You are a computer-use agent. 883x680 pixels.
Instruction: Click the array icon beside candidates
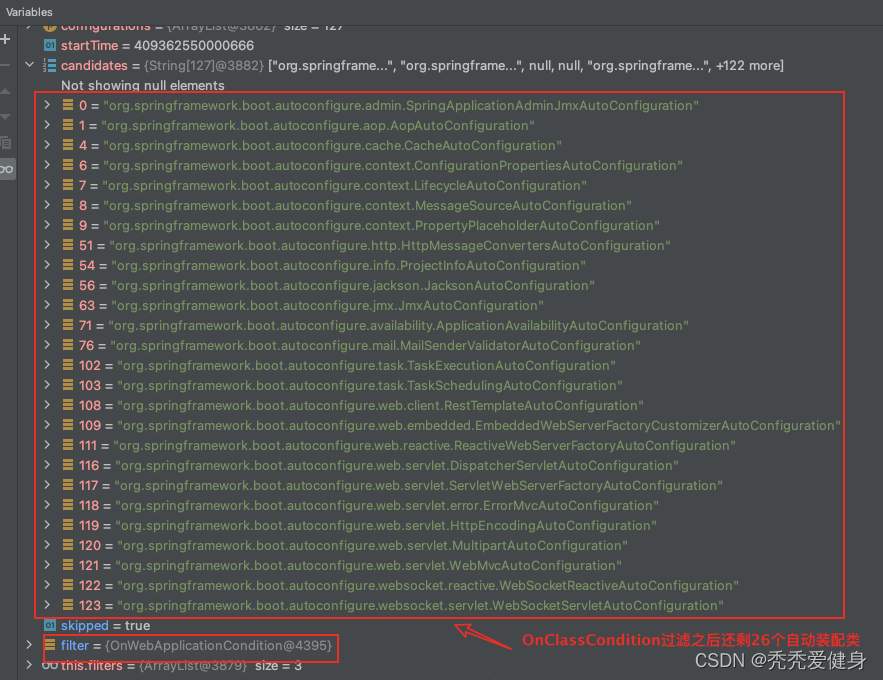[49, 66]
